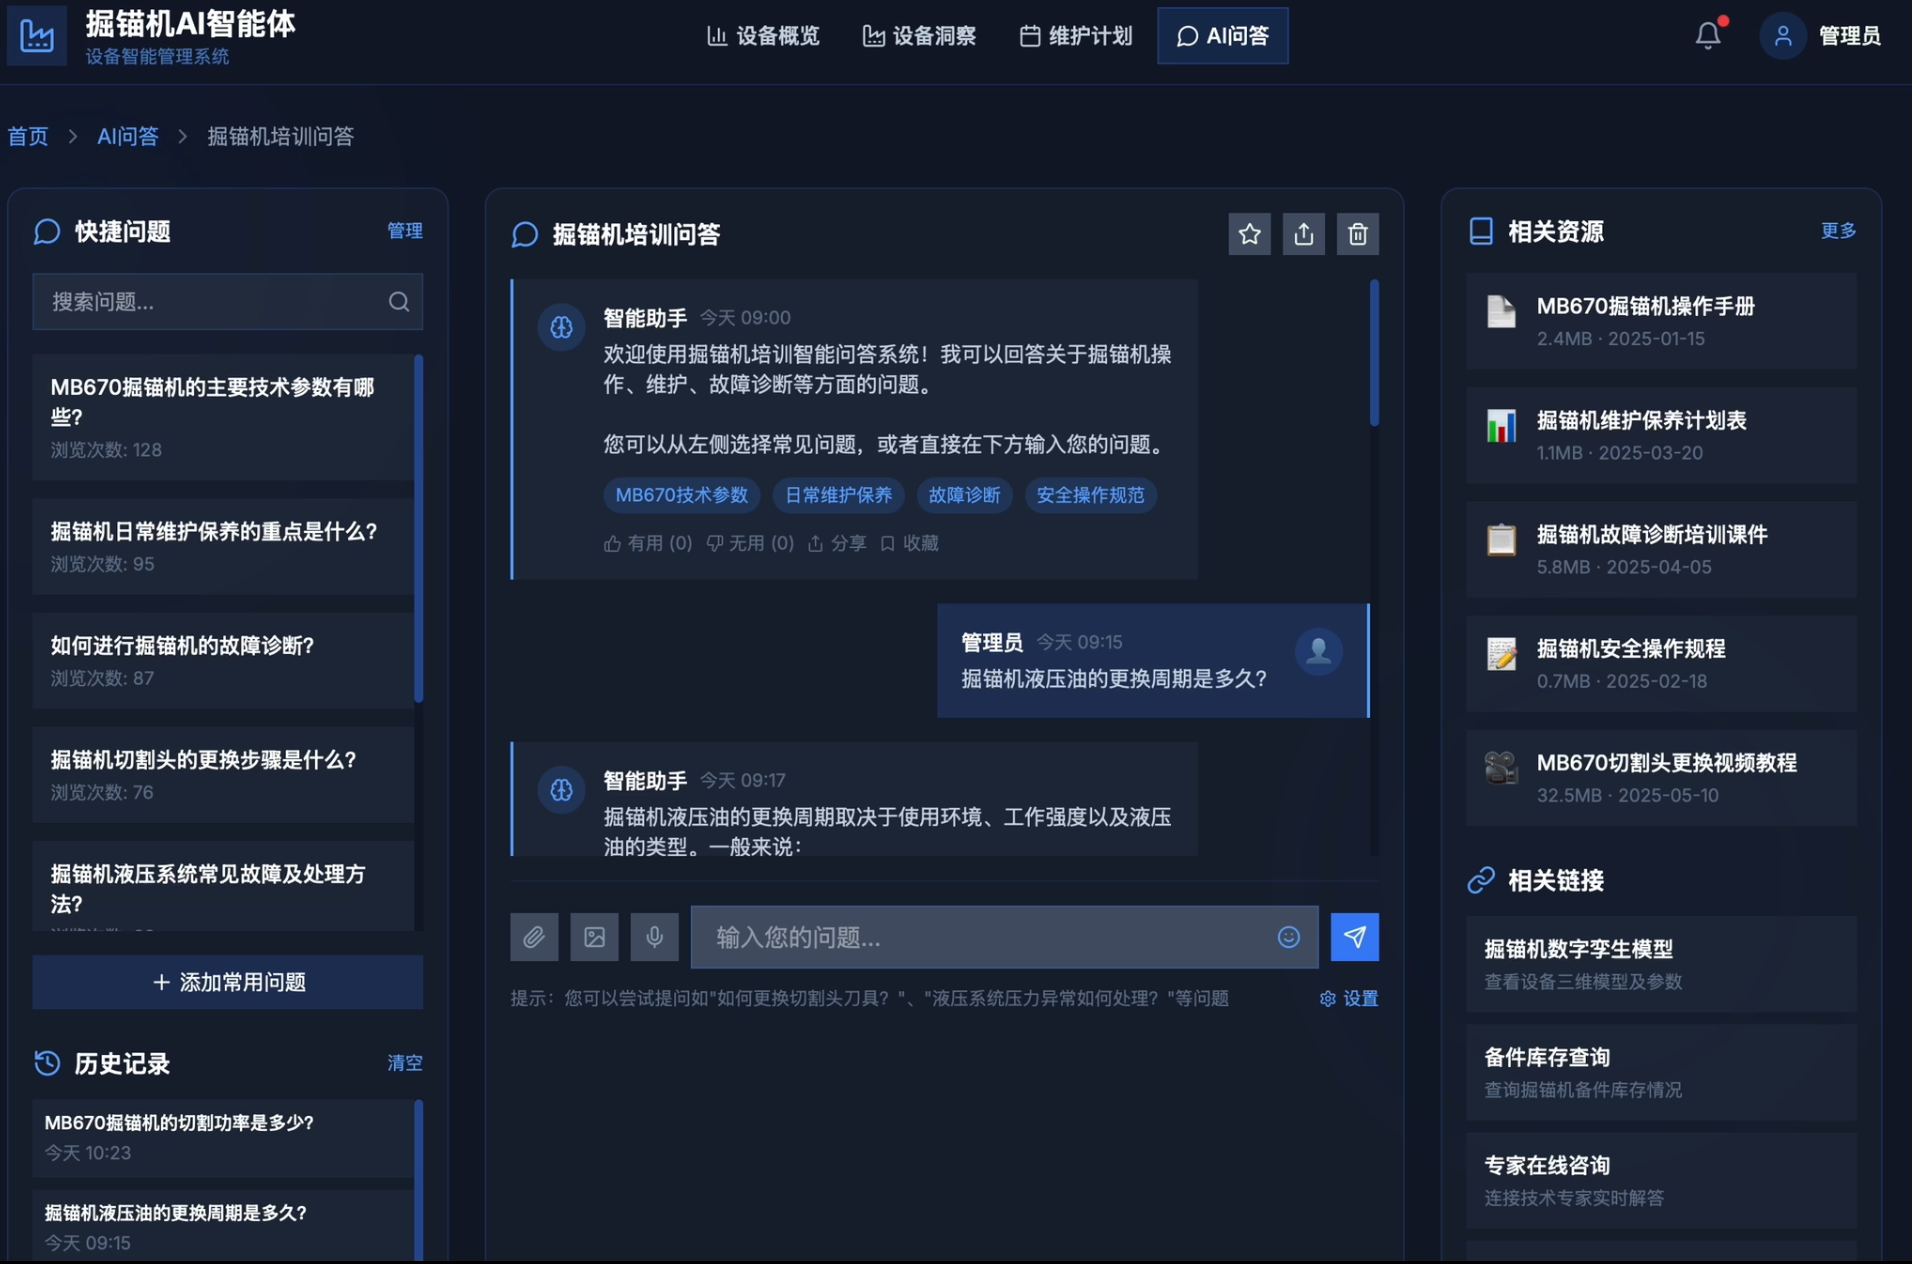Click the notification bell icon
The height and width of the screenshot is (1264, 1912).
coord(1708,36)
